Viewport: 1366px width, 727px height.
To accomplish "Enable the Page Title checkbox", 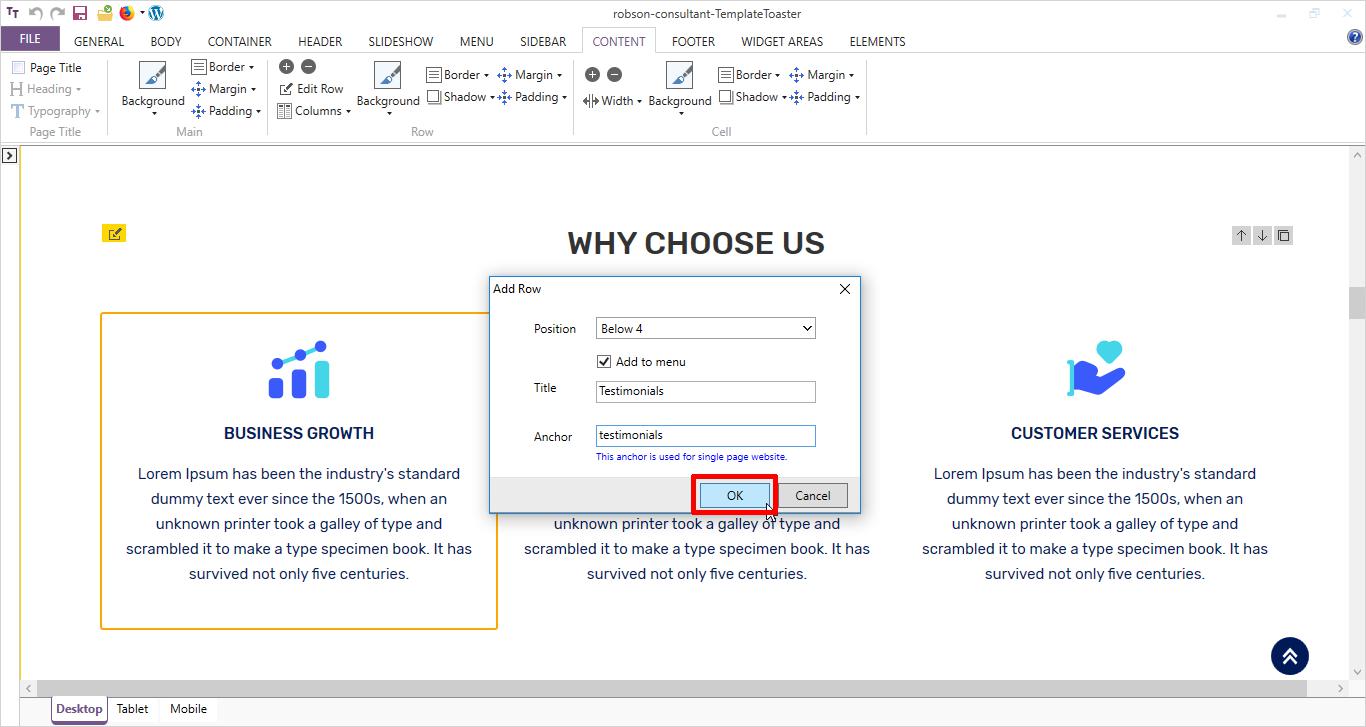I will [x=19, y=68].
